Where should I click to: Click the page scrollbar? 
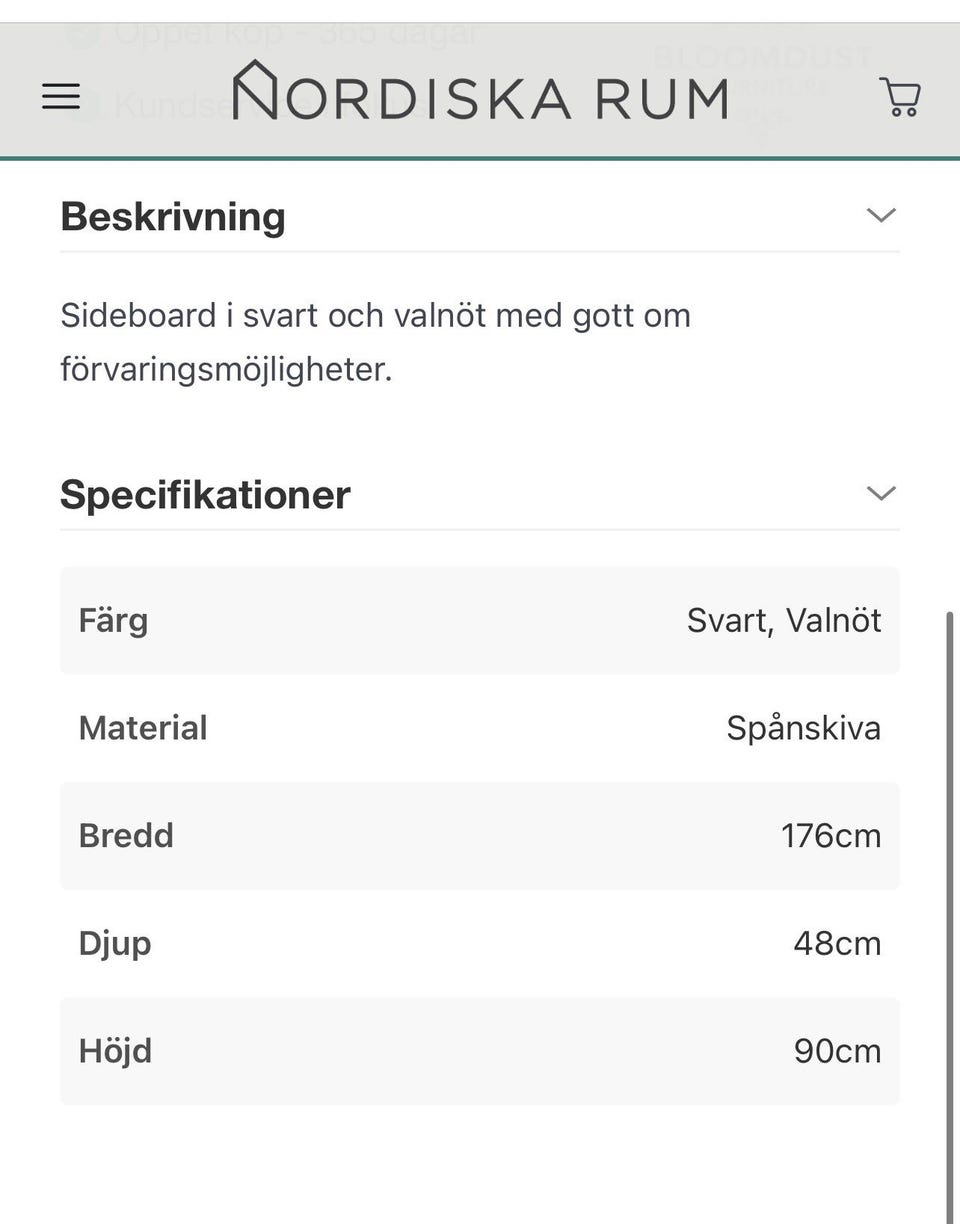tap(950, 900)
